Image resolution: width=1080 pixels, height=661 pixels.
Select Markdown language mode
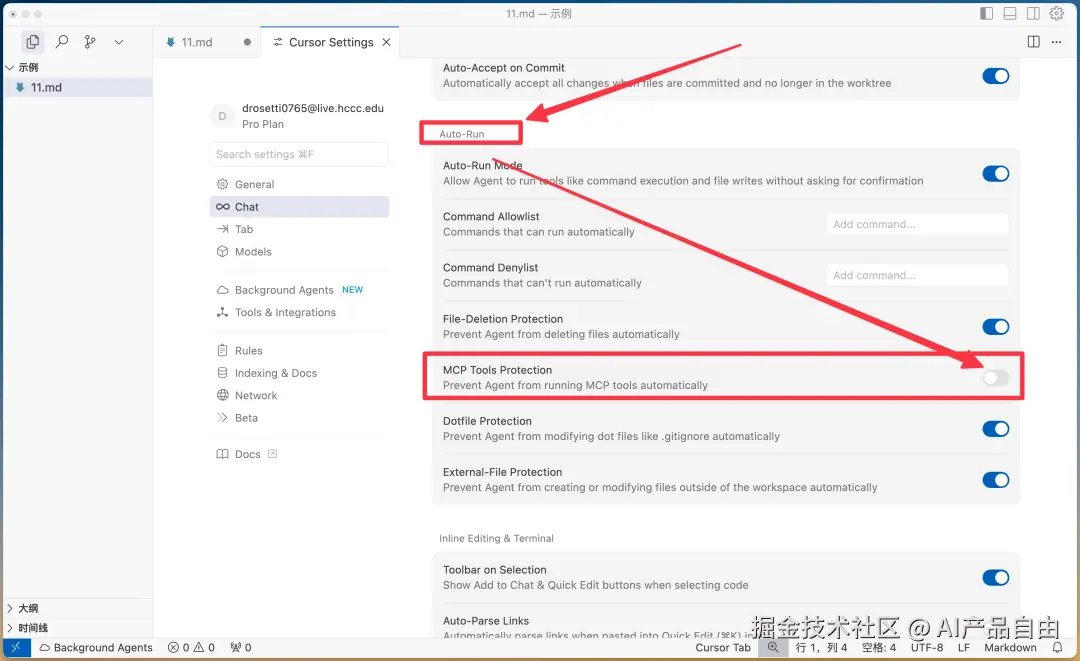coord(1010,647)
